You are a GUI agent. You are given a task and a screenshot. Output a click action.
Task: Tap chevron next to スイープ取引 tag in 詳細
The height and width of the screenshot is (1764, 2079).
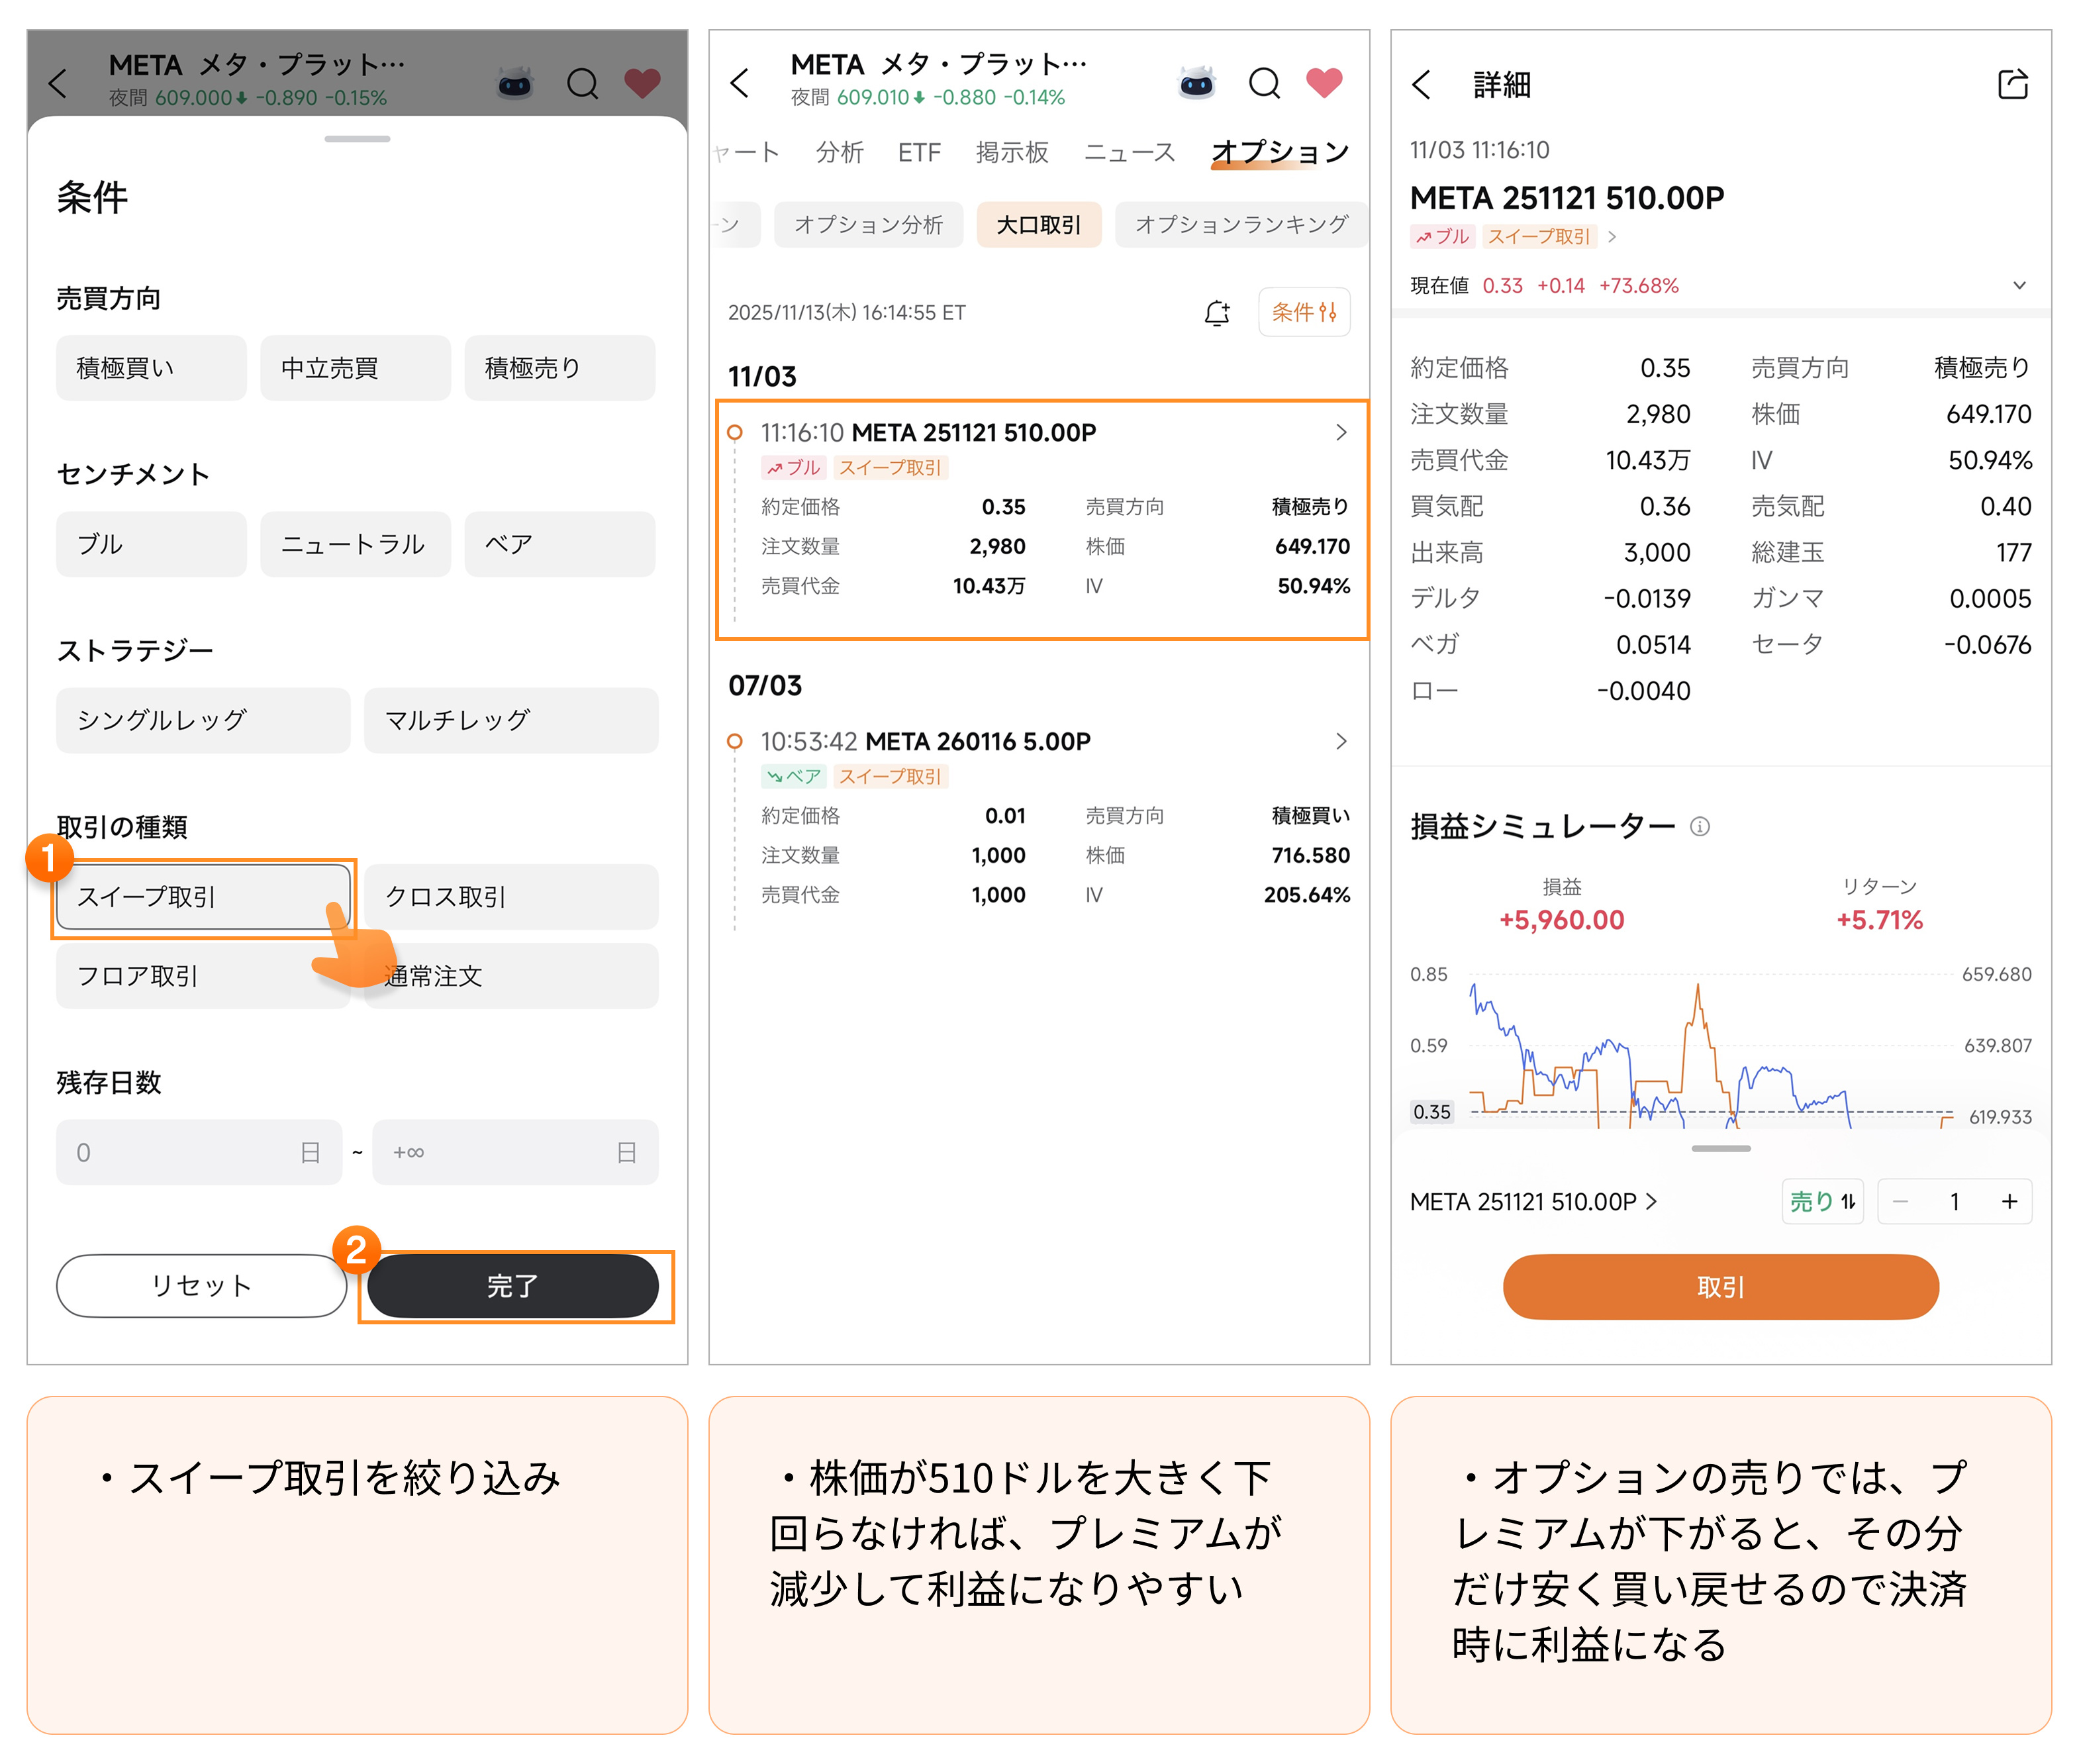click(1612, 237)
